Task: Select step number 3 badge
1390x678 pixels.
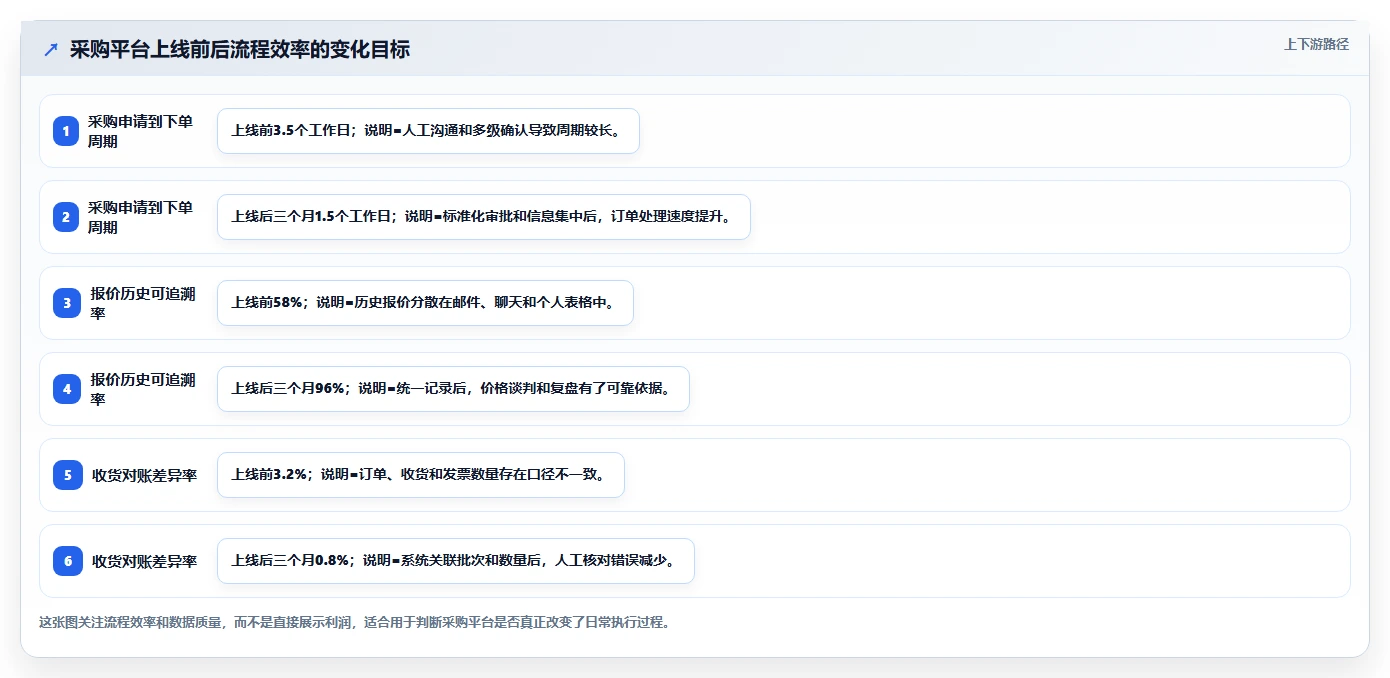Action: (x=66, y=303)
